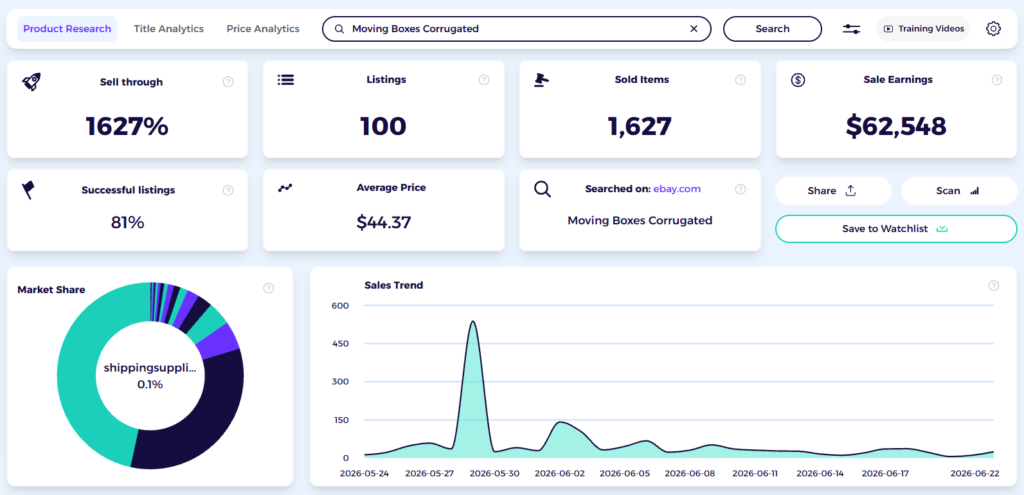Image resolution: width=1024 pixels, height=495 pixels.
Task: Click the magnifier icon in search bar
Action: pyautogui.click(x=339, y=29)
